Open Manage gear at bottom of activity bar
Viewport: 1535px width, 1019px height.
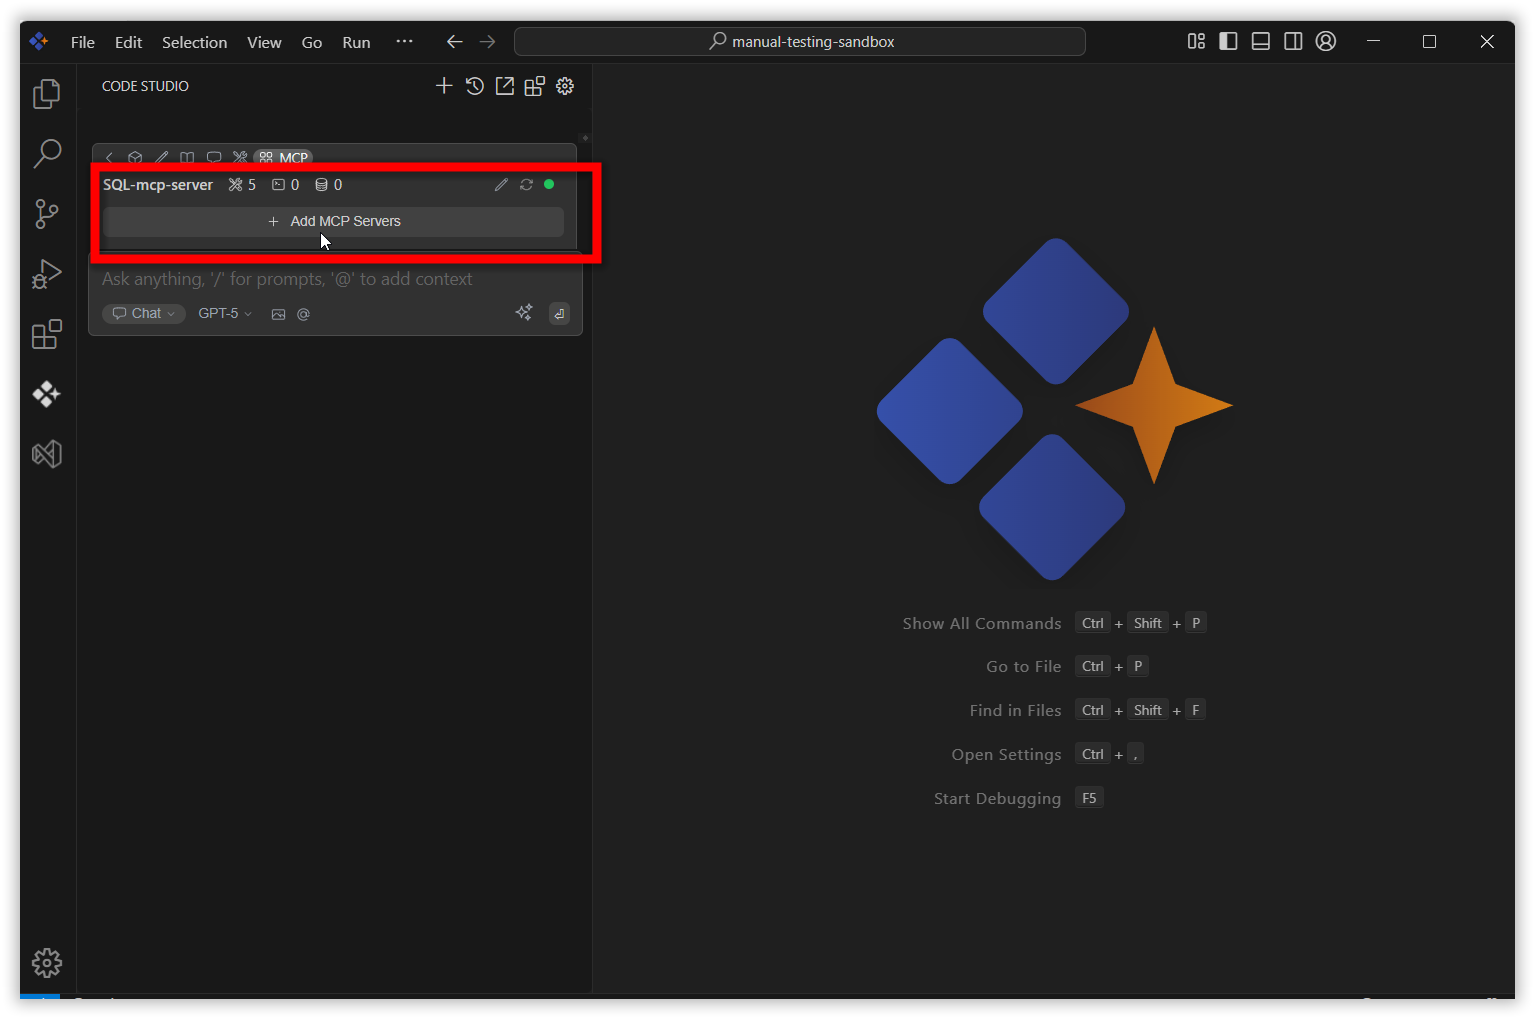47,963
